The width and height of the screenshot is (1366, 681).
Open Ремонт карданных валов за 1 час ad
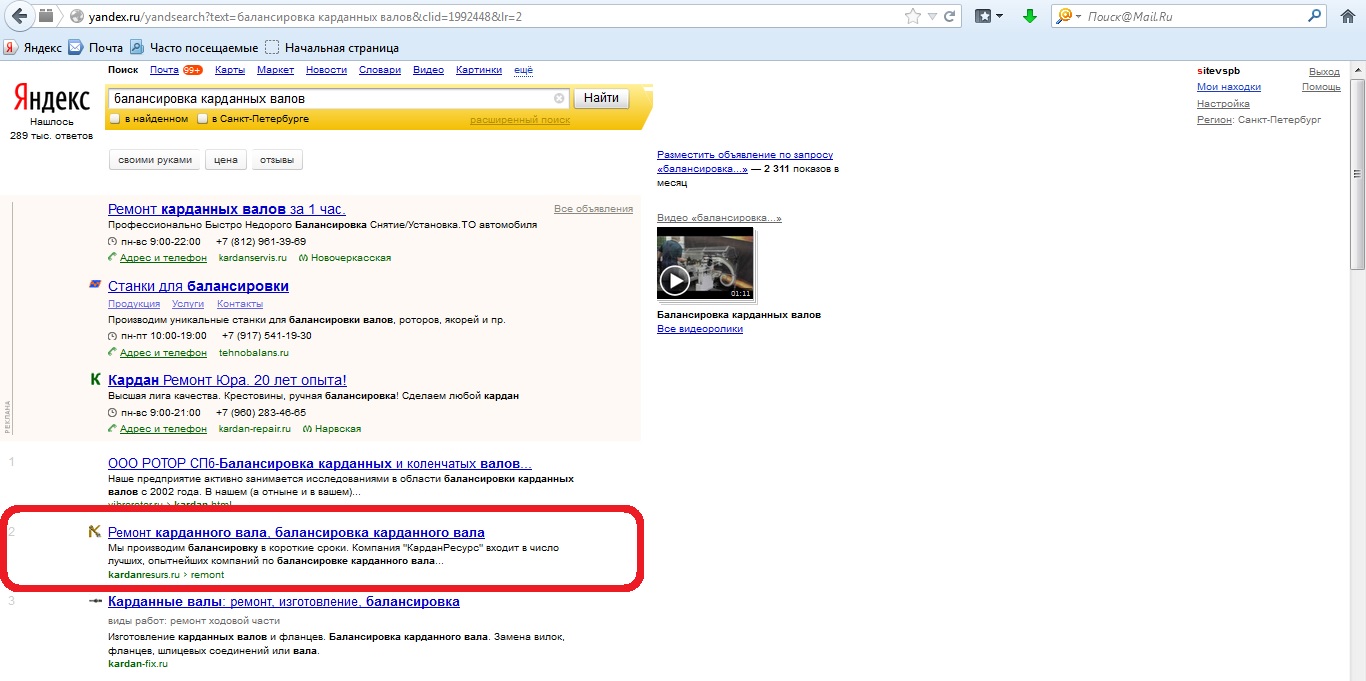(x=227, y=209)
